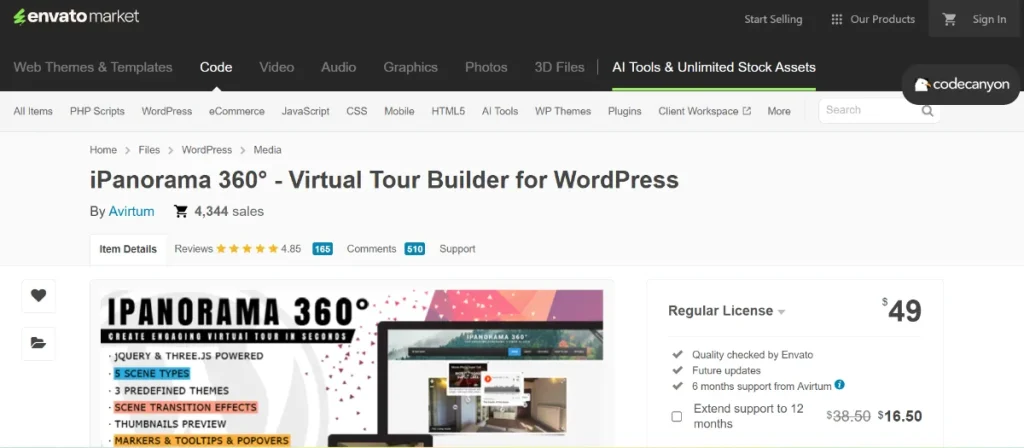Open author Avirtum's profile
Viewport: 1024px width, 448px height.
click(131, 211)
